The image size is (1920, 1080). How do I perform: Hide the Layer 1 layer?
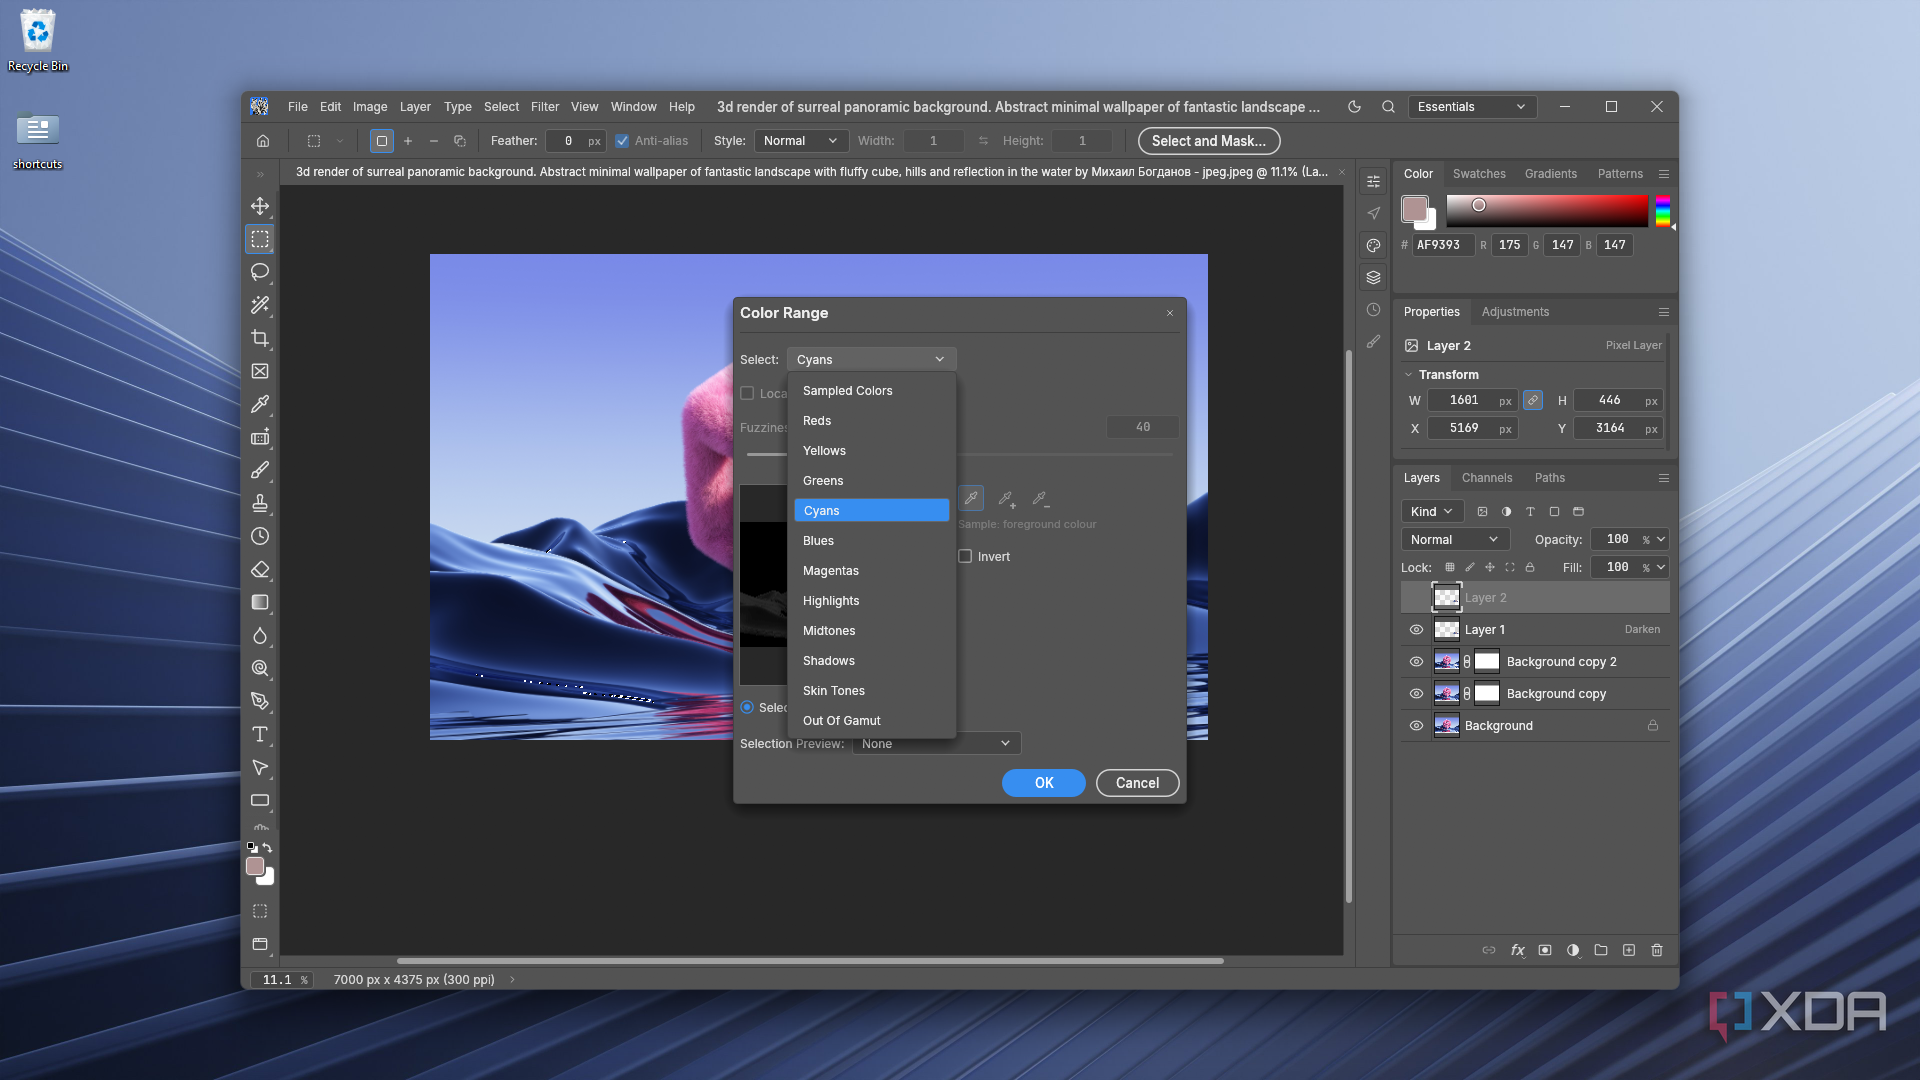(1416, 630)
